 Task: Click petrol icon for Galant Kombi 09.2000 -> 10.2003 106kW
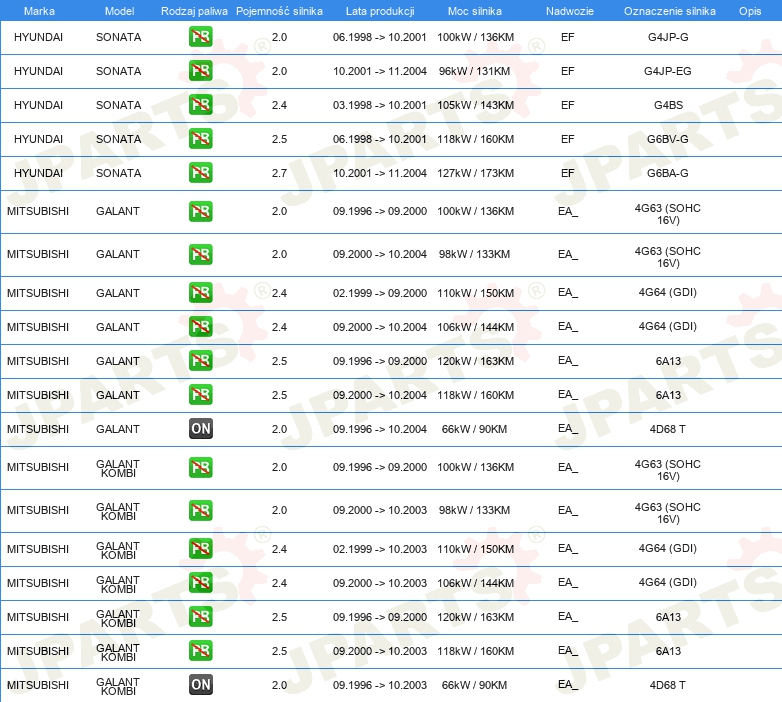[200, 582]
